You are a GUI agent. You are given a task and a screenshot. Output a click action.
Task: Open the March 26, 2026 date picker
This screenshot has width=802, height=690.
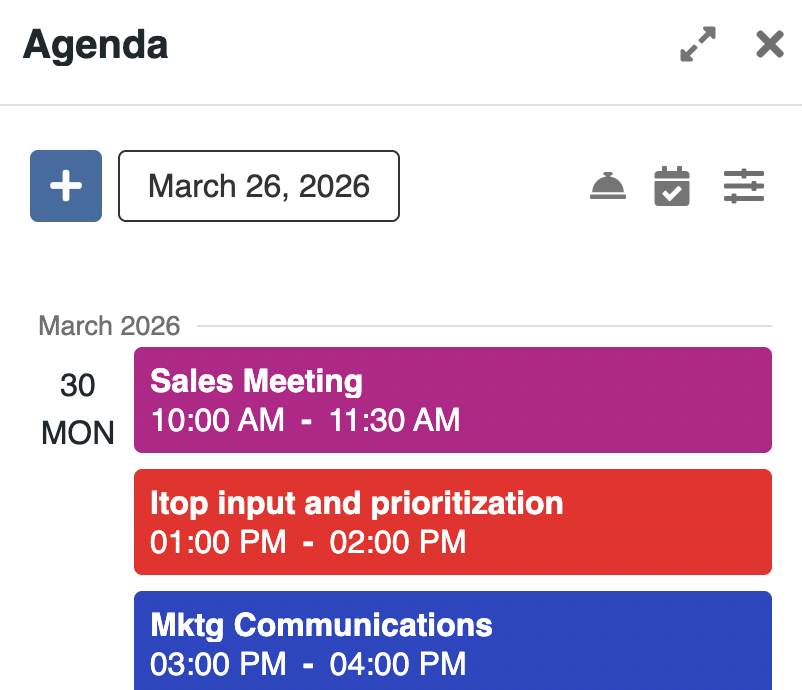[259, 186]
